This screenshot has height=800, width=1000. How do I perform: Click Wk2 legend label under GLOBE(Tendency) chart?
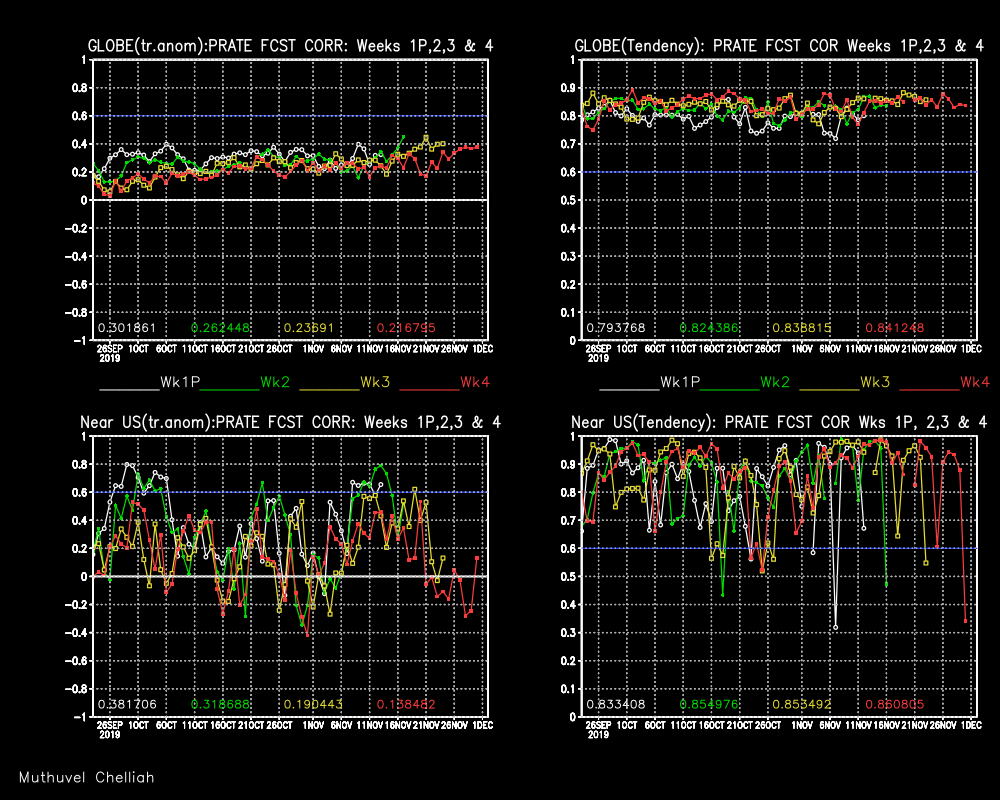[x=776, y=382]
